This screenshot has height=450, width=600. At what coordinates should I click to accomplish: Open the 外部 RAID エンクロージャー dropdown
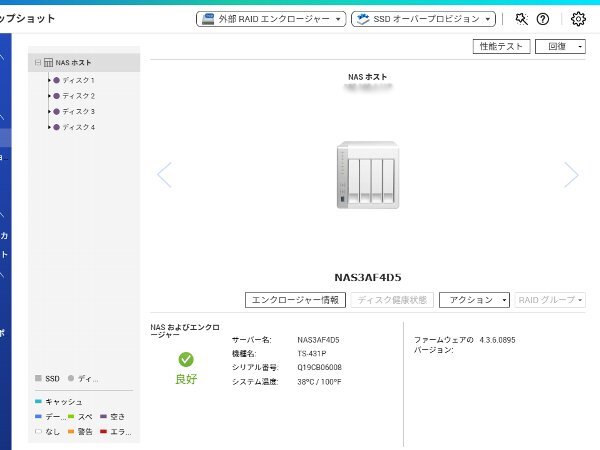(x=271, y=19)
